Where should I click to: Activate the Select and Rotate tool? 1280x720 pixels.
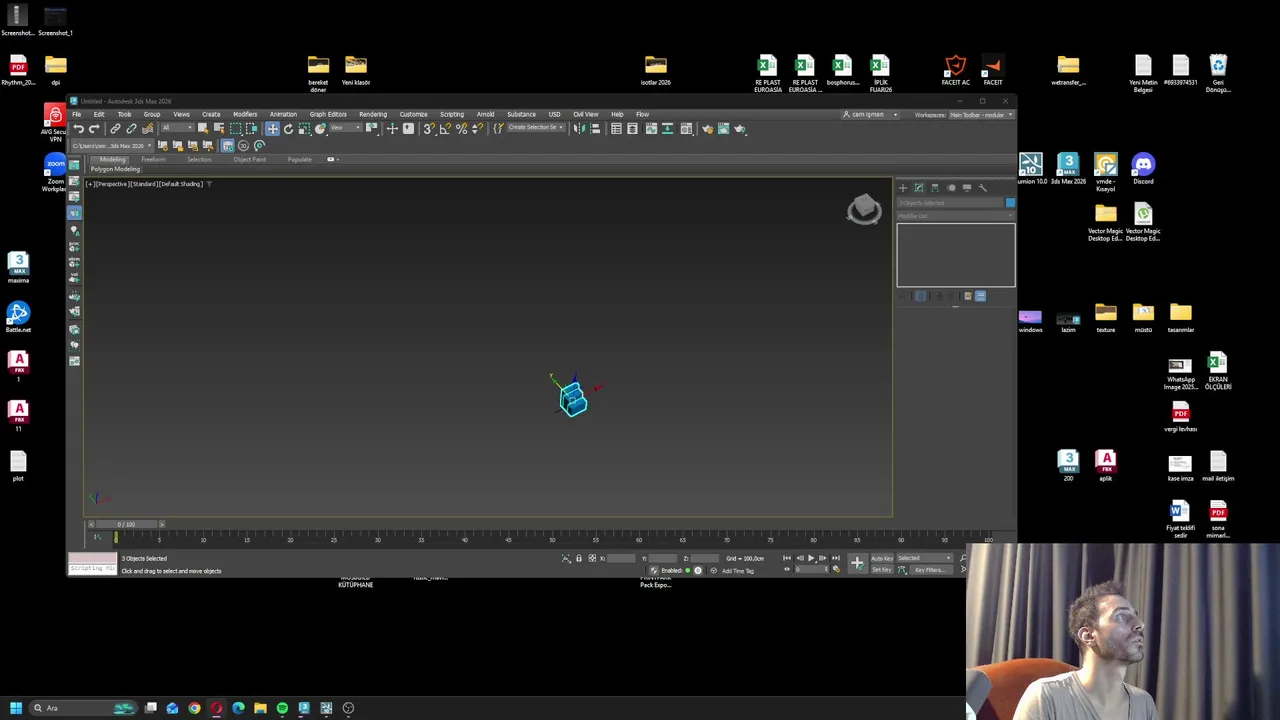pos(289,128)
